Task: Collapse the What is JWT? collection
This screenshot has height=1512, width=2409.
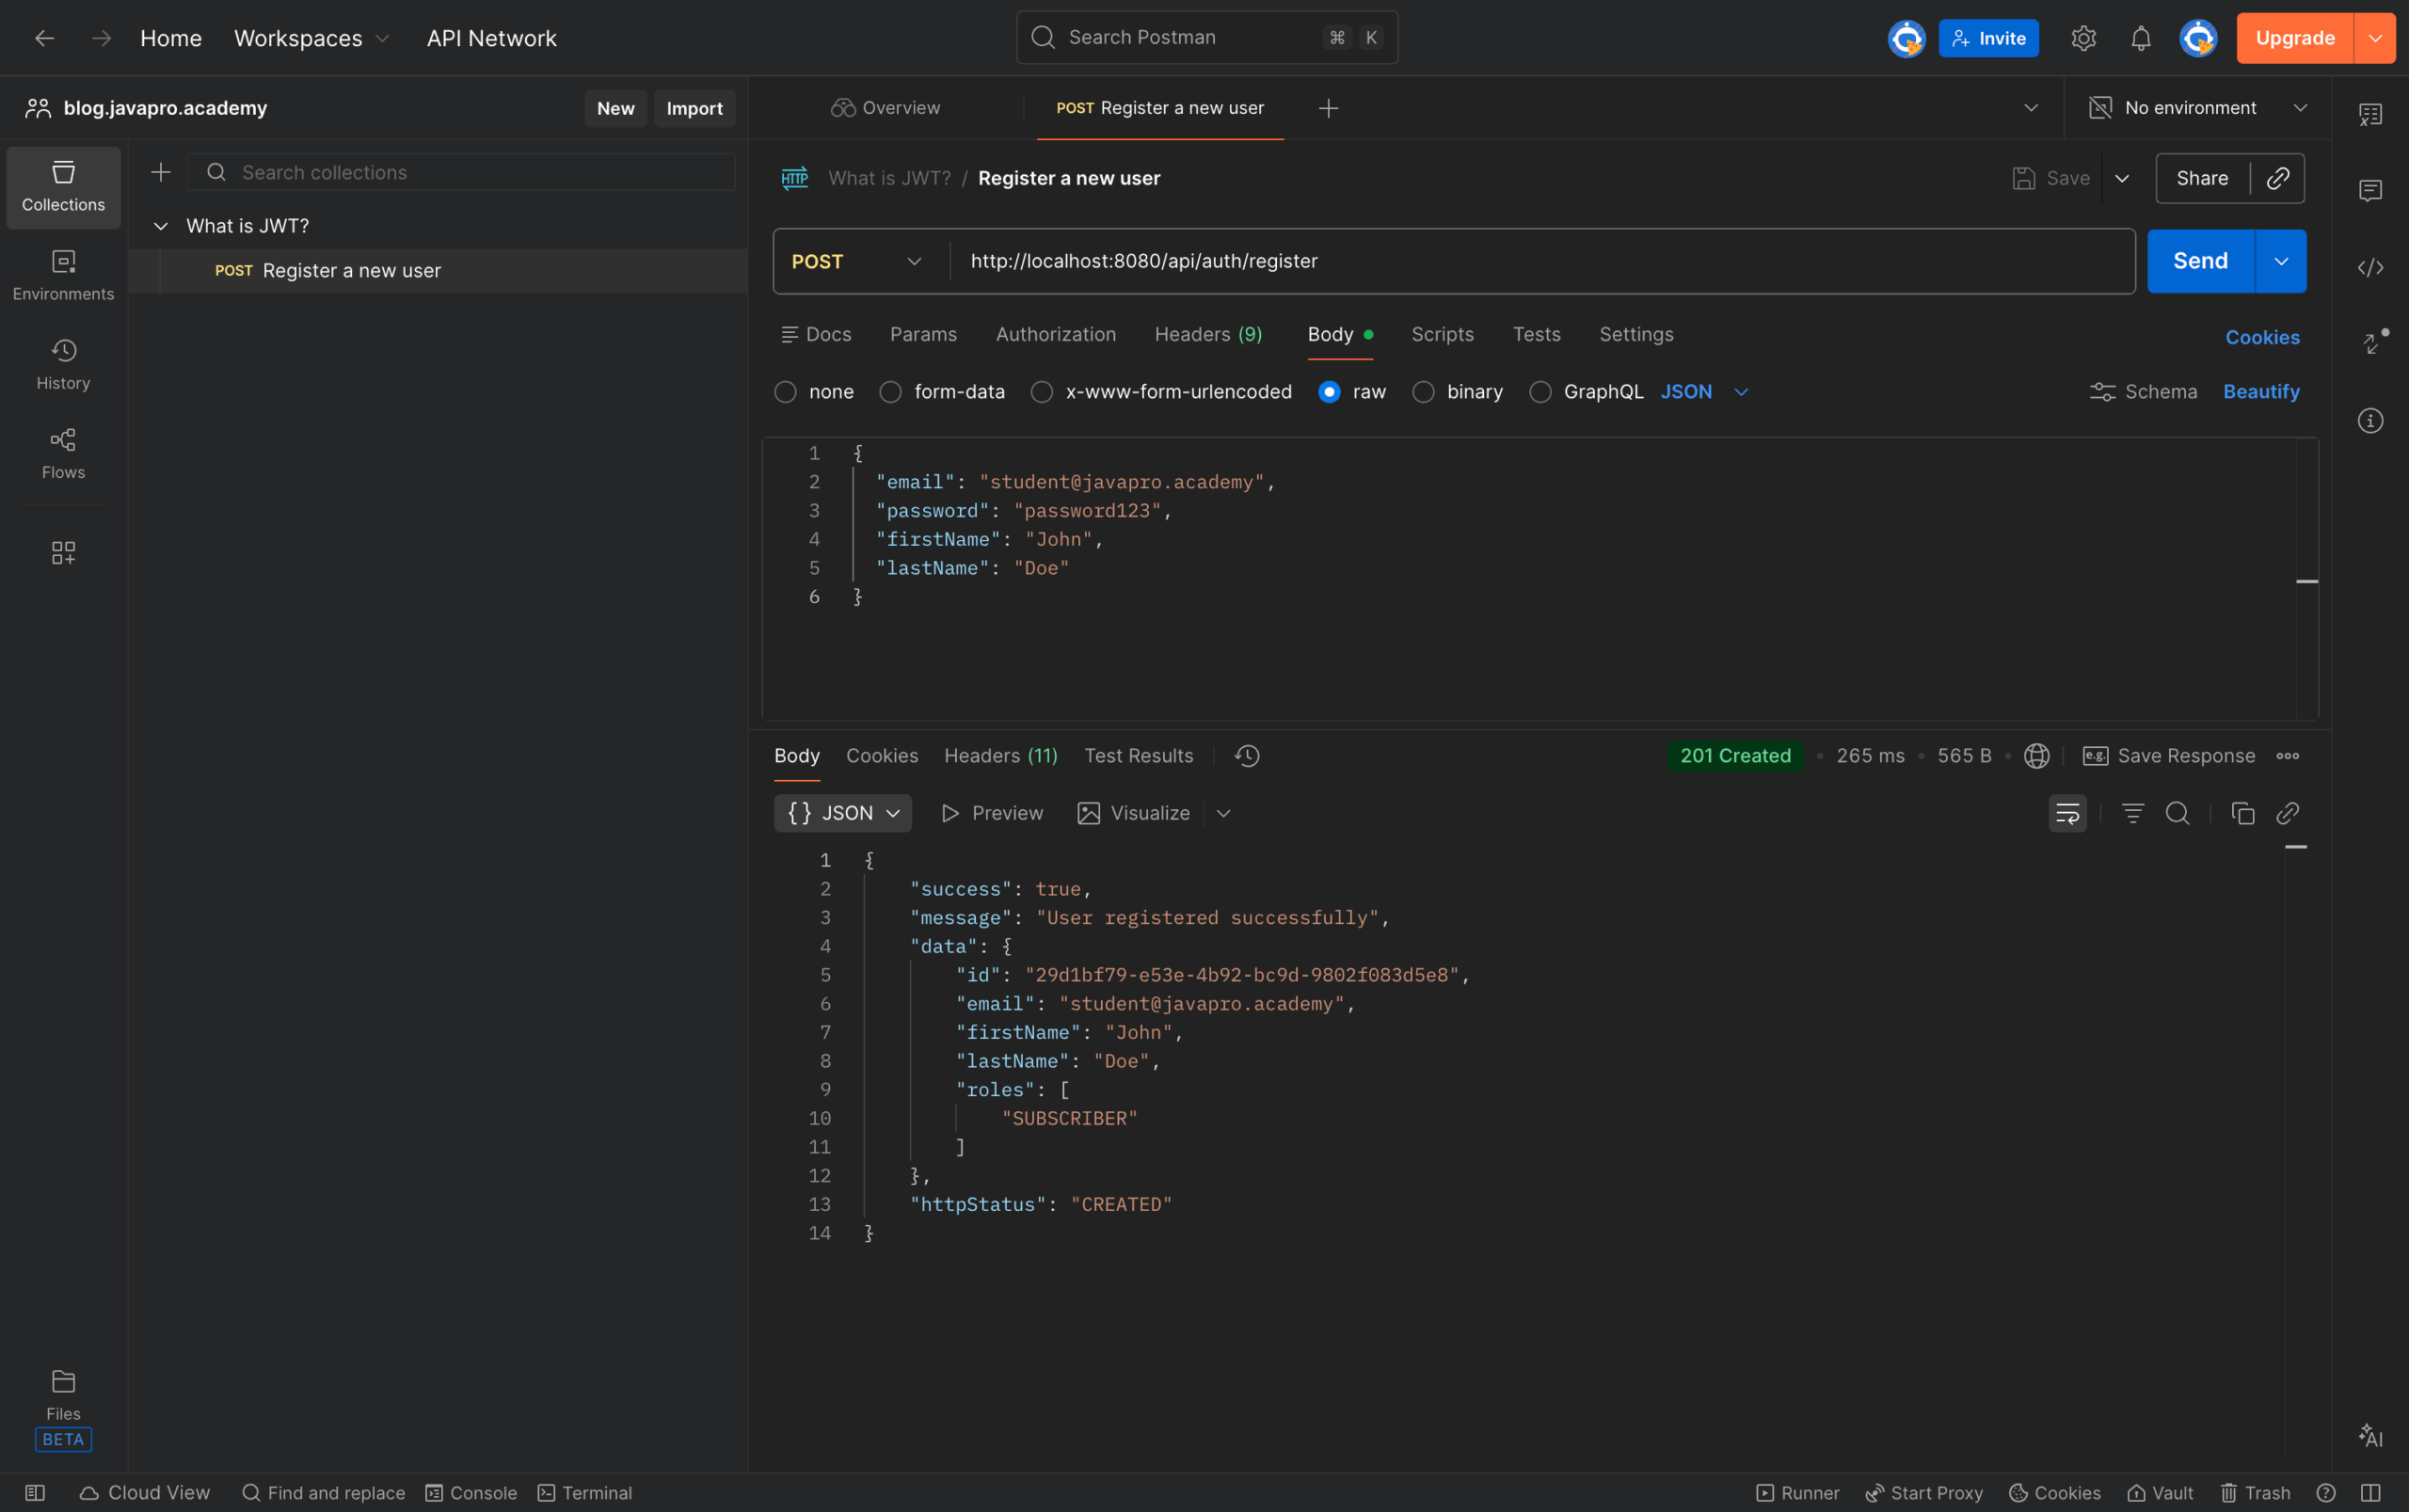Action: [x=160, y=226]
